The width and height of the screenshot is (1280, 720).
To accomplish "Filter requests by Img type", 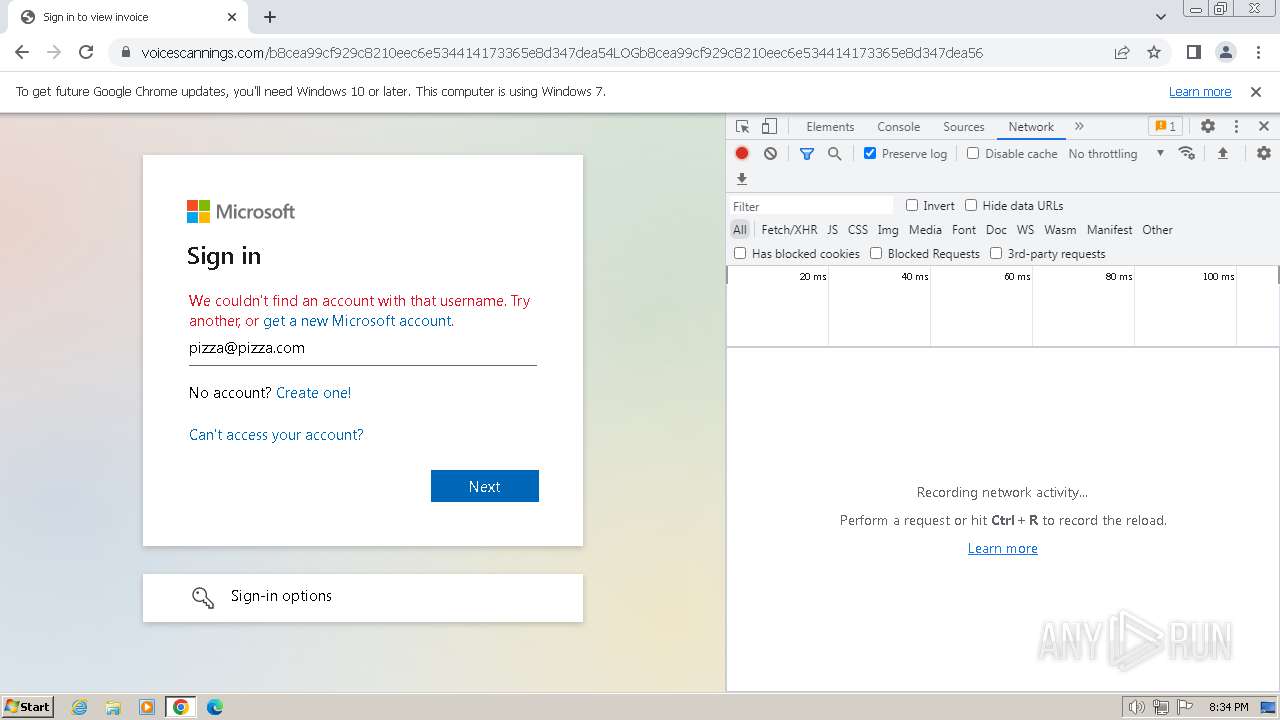I will pos(888,229).
